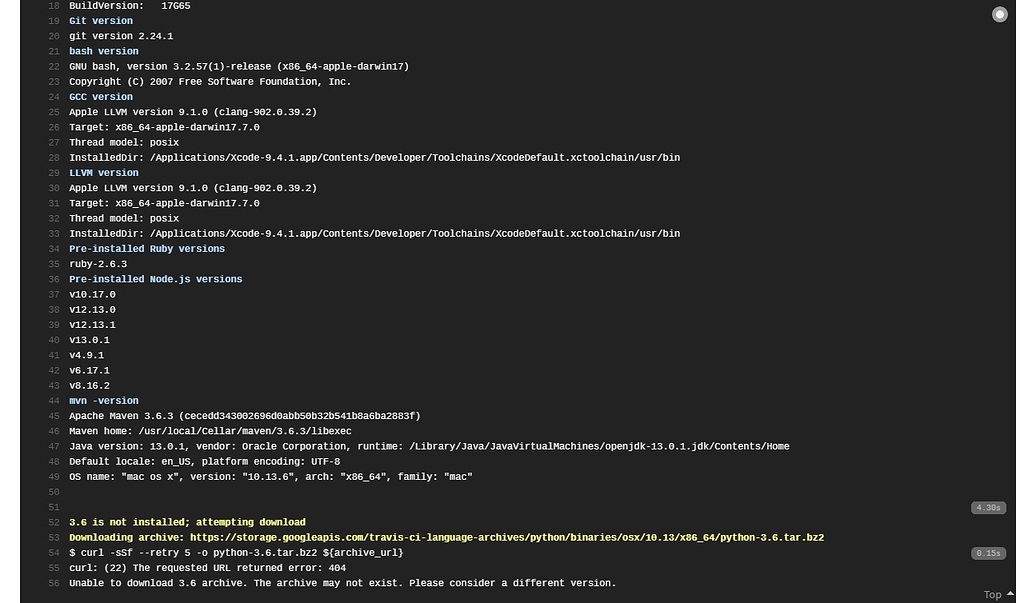Click the 'v8.16.2' Node version line
1024x603 pixels.
pos(89,385)
